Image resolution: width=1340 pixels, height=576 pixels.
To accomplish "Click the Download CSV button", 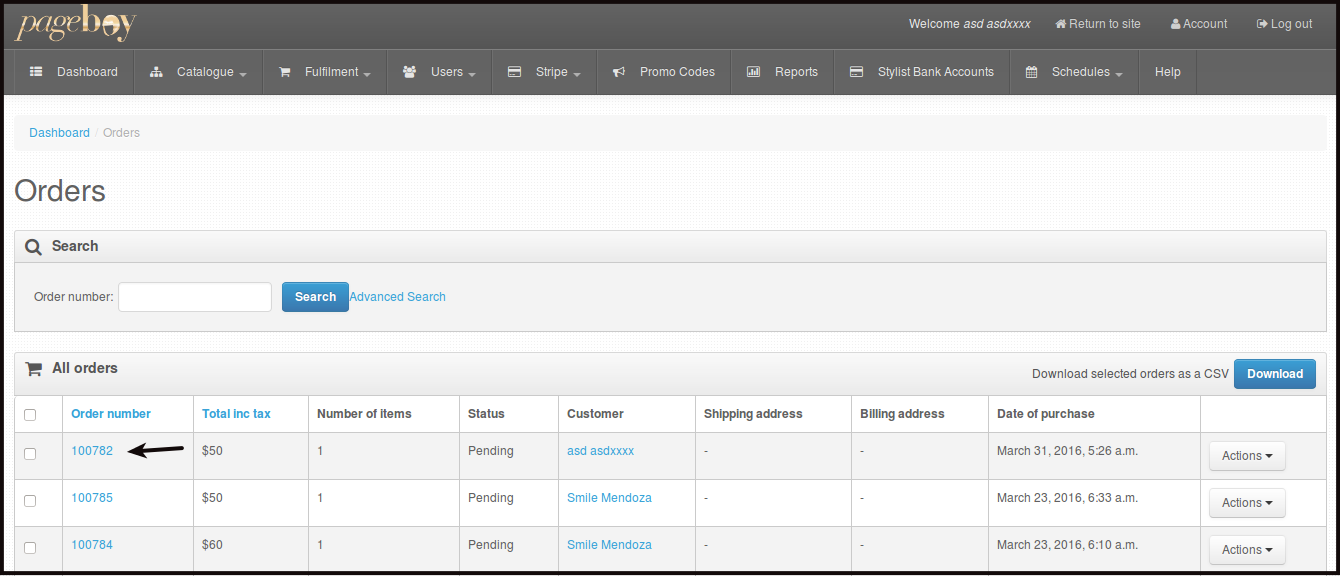I will [1275, 374].
